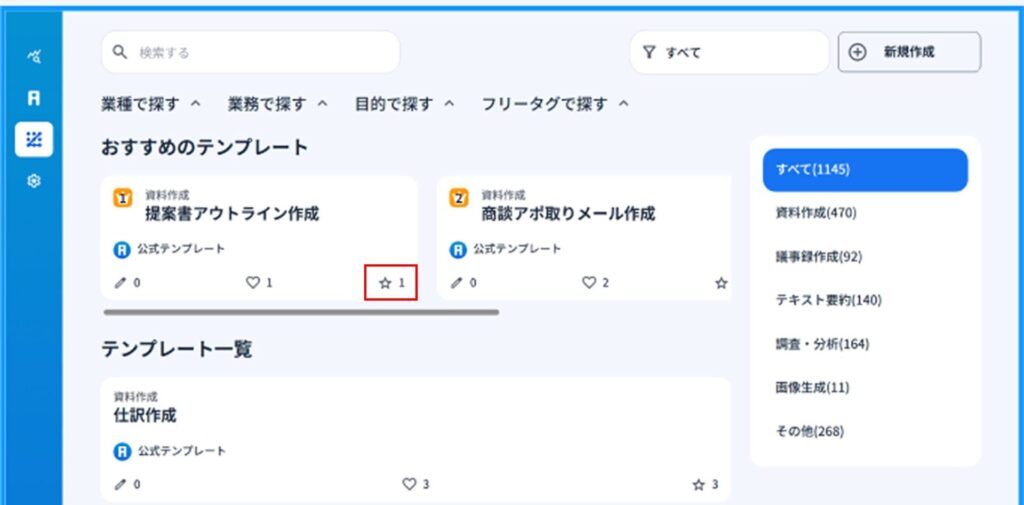Image resolution: width=1024 pixels, height=505 pixels.
Task: Click the topmost sidebar icon
Action: click(33, 57)
